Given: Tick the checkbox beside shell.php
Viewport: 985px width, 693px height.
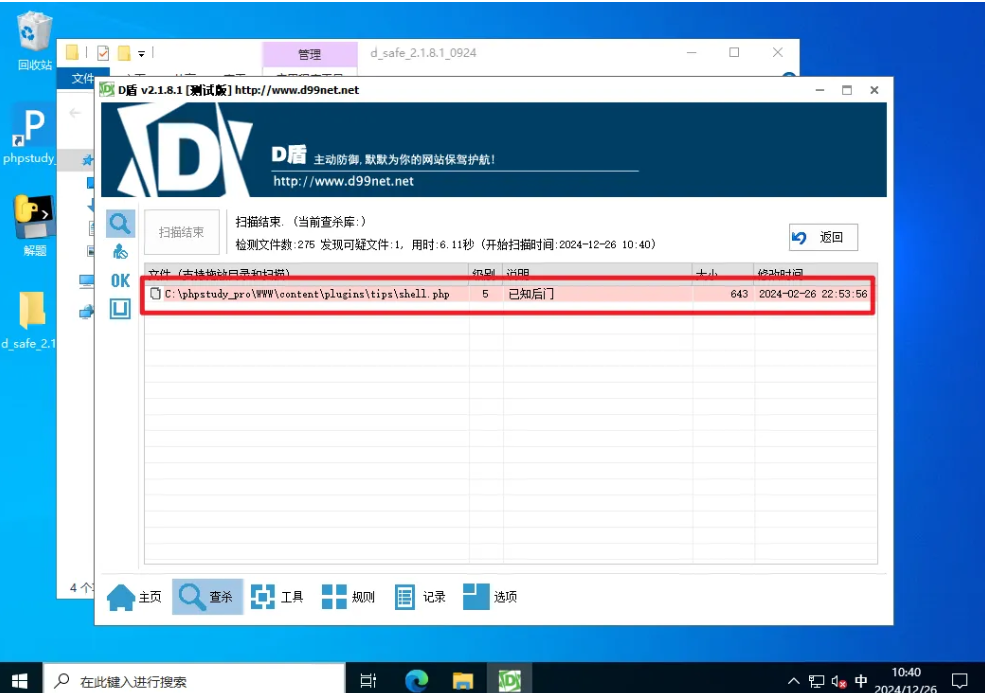Looking at the screenshot, I should click(x=155, y=293).
